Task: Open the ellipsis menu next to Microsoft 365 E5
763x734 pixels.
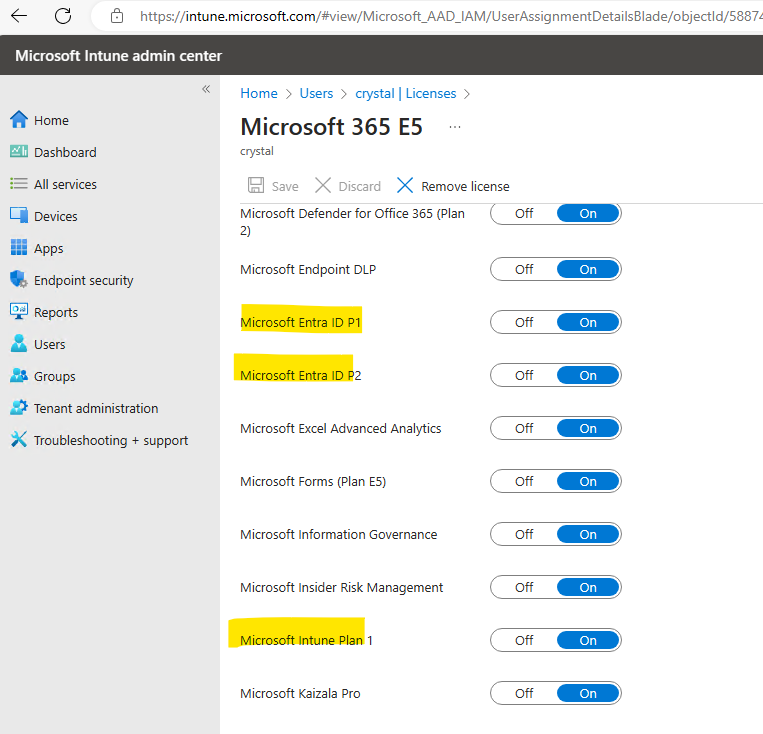Action: click(455, 127)
